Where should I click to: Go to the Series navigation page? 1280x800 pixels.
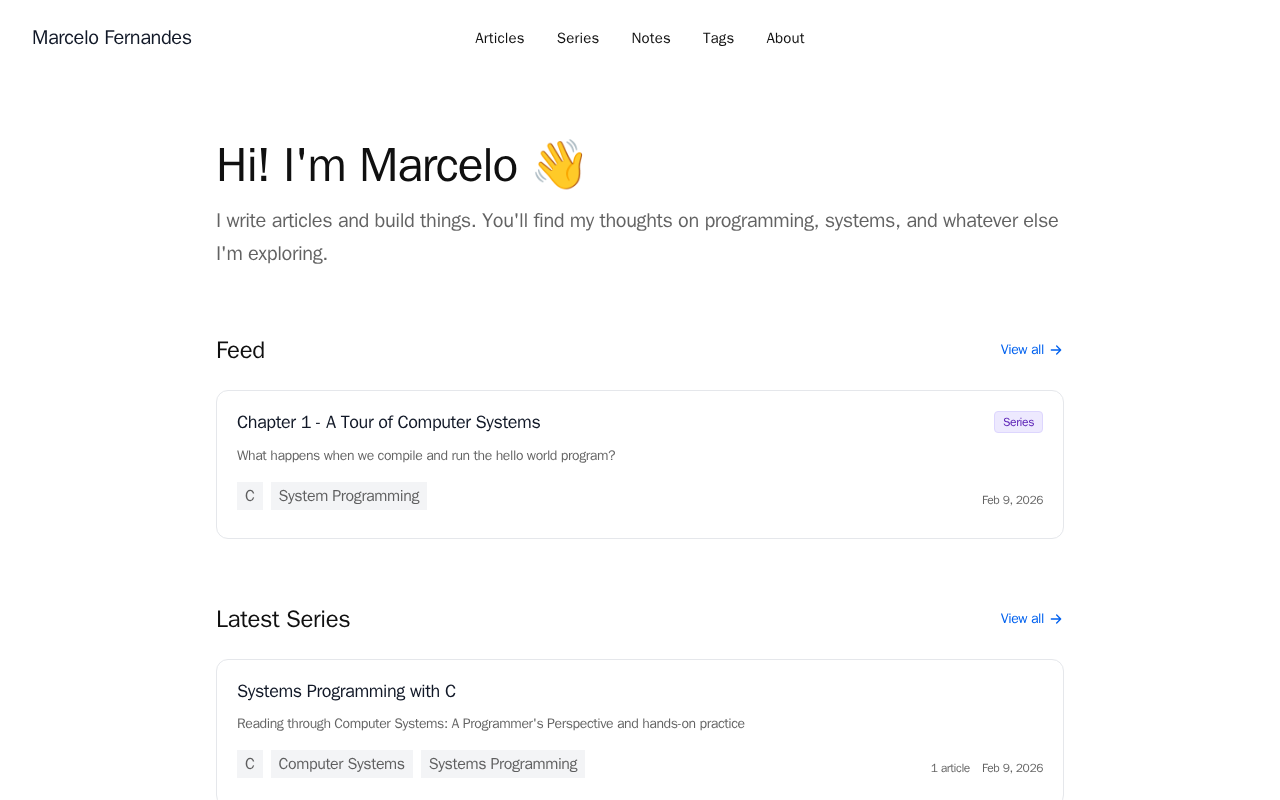point(578,38)
